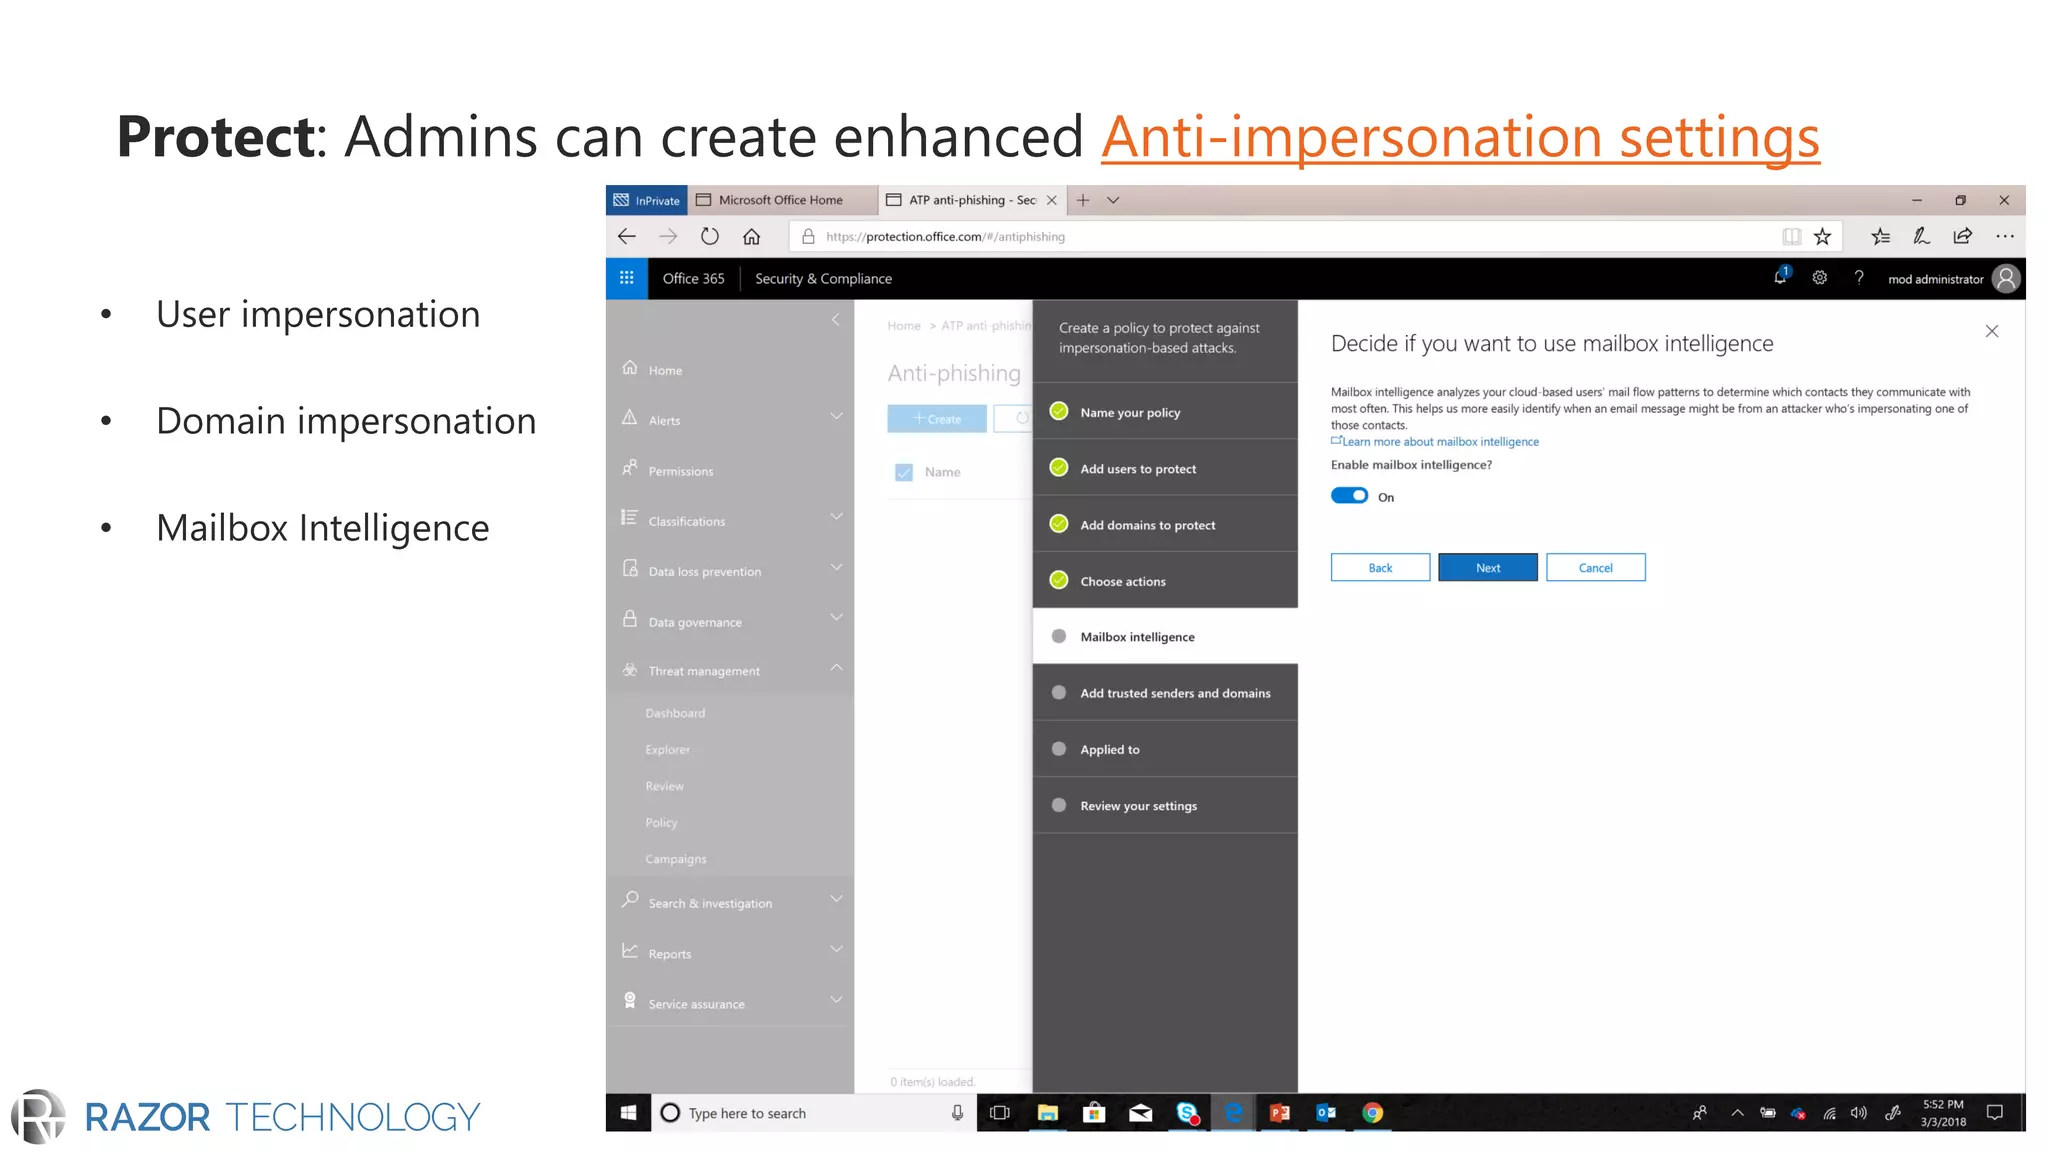Toggle the Name column select-all checkbox
This screenshot has height=1152, width=2048.
pyautogui.click(x=904, y=472)
